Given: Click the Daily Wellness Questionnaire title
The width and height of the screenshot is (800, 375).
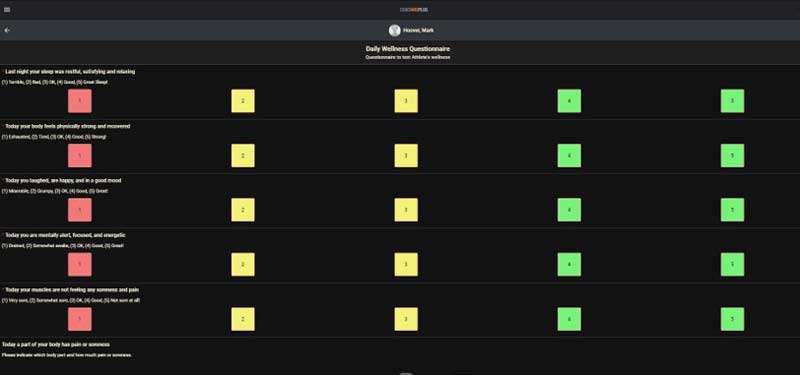Looking at the screenshot, I should 408,49.
